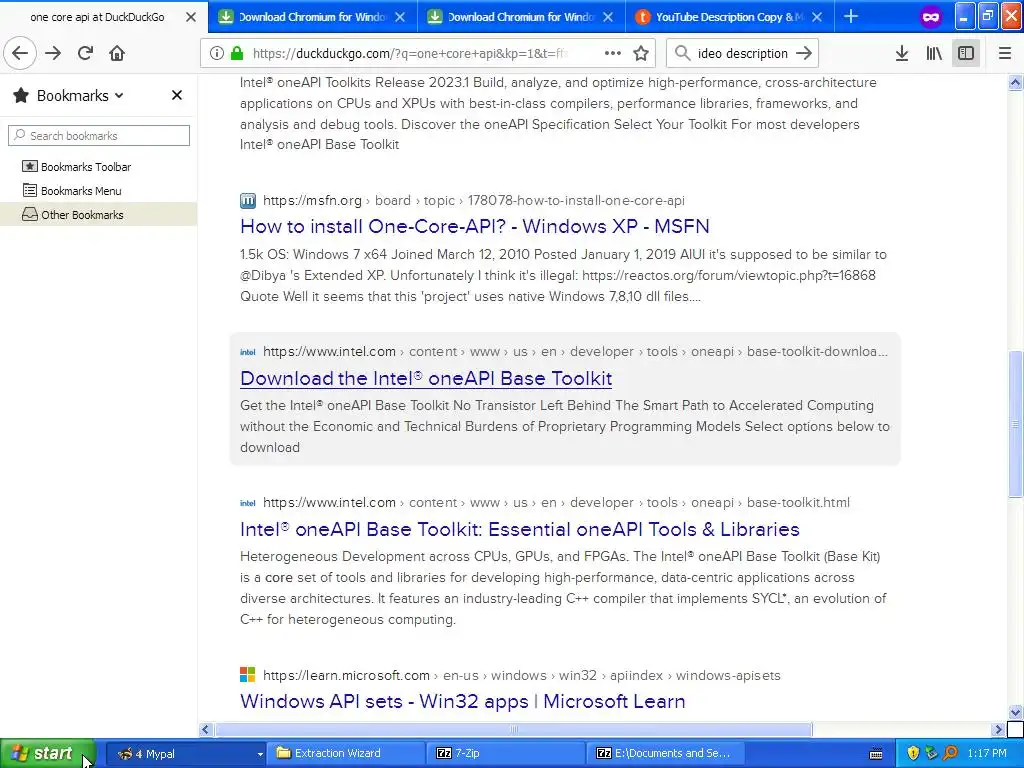Image resolution: width=1024 pixels, height=768 pixels.
Task: Close the bookmarks sidebar
Action: (x=176, y=95)
